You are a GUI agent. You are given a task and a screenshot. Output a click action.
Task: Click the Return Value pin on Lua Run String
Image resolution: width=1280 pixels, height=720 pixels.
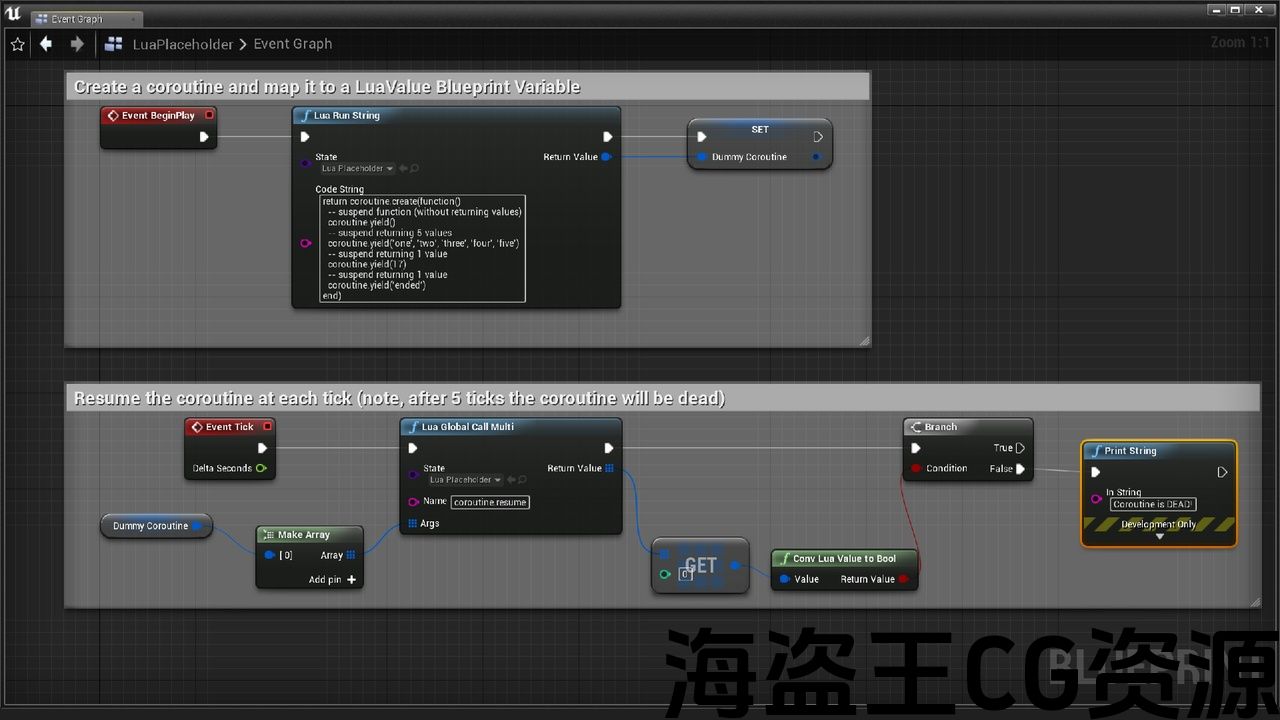tap(606, 157)
